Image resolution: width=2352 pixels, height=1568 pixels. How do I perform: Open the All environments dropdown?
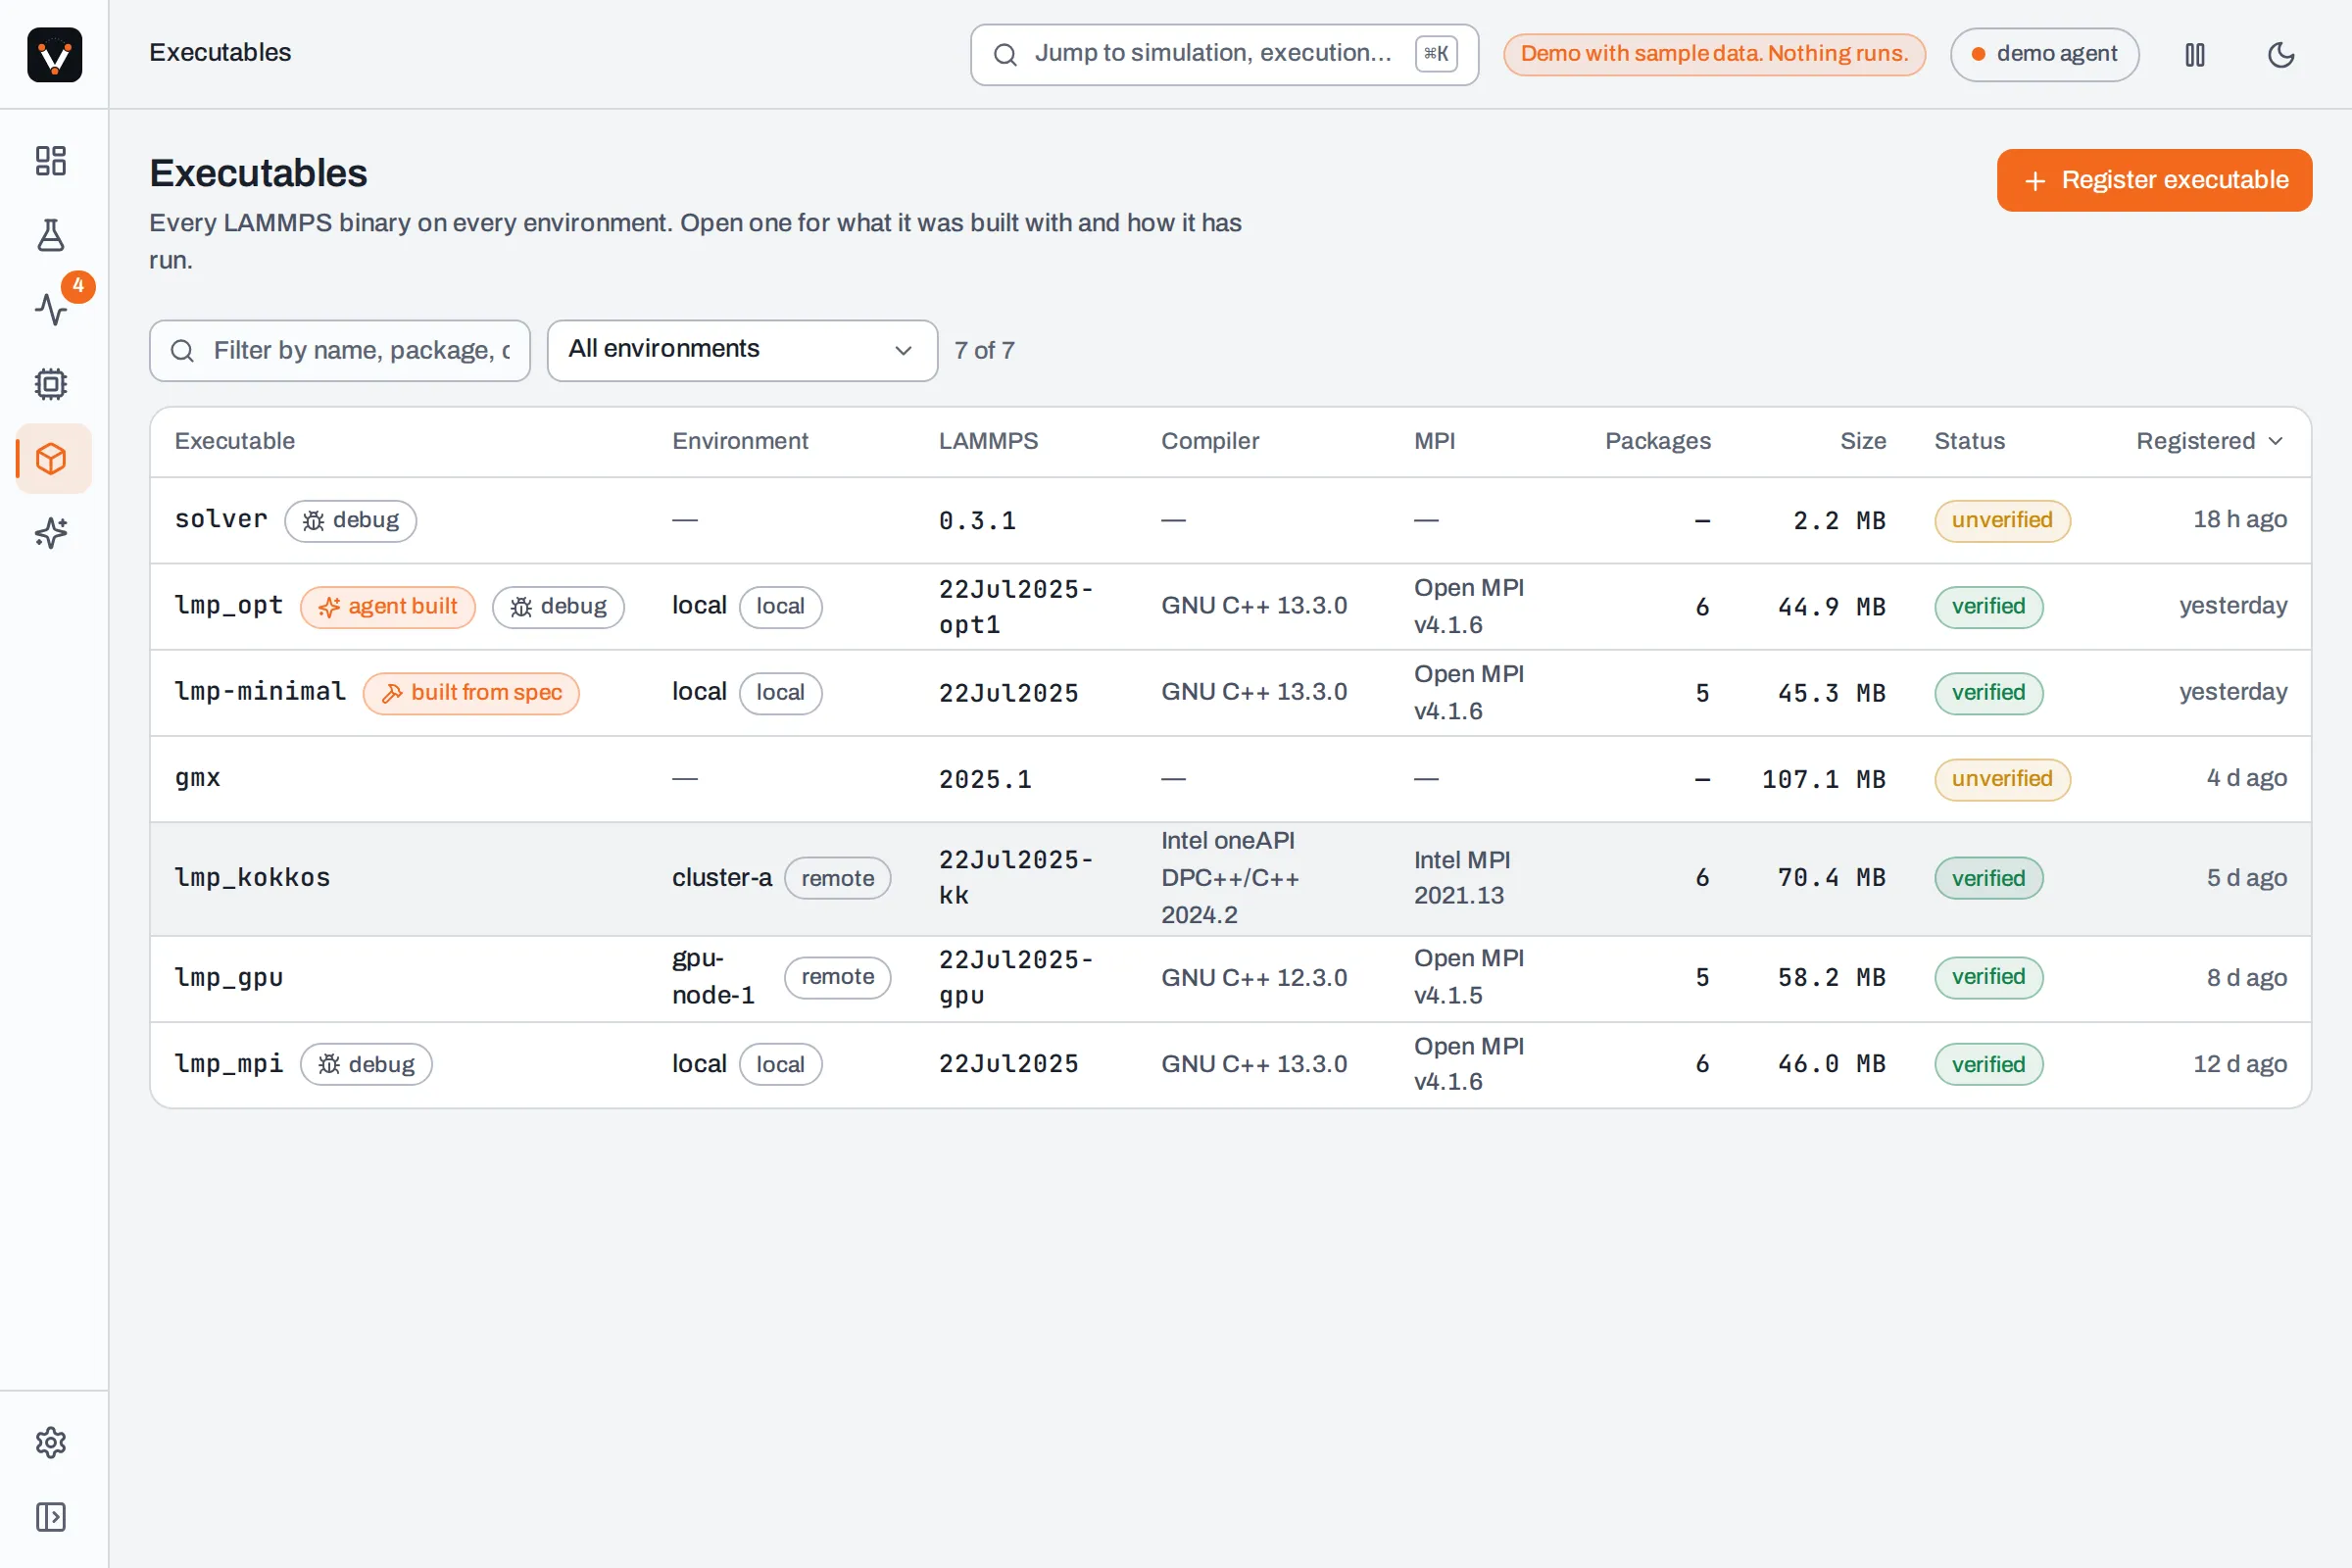[742, 350]
